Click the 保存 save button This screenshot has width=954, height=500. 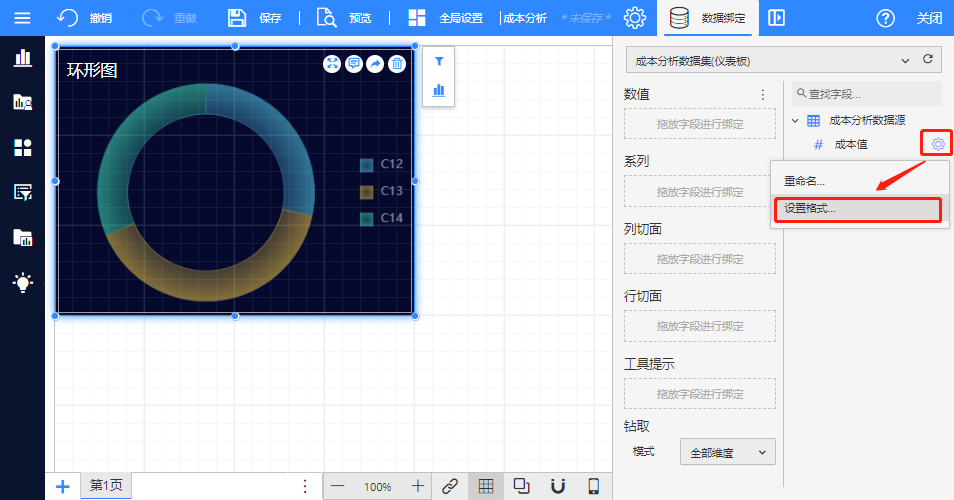click(255, 18)
